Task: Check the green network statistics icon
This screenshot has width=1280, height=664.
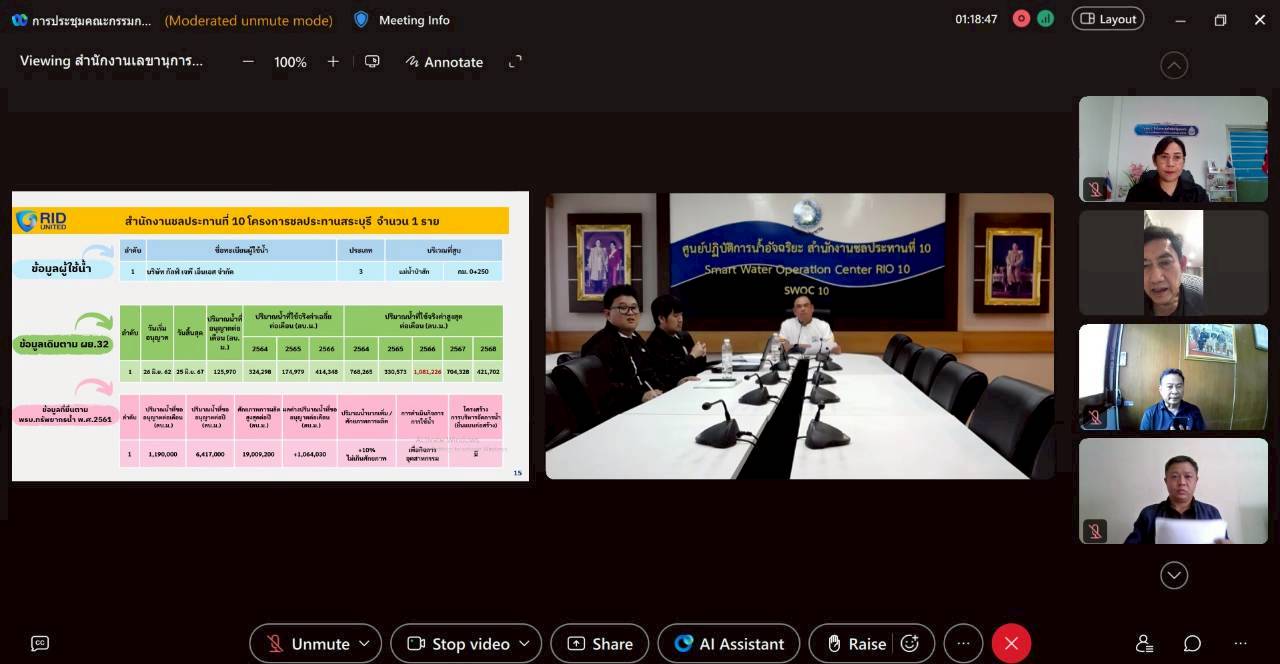Action: click(1045, 19)
